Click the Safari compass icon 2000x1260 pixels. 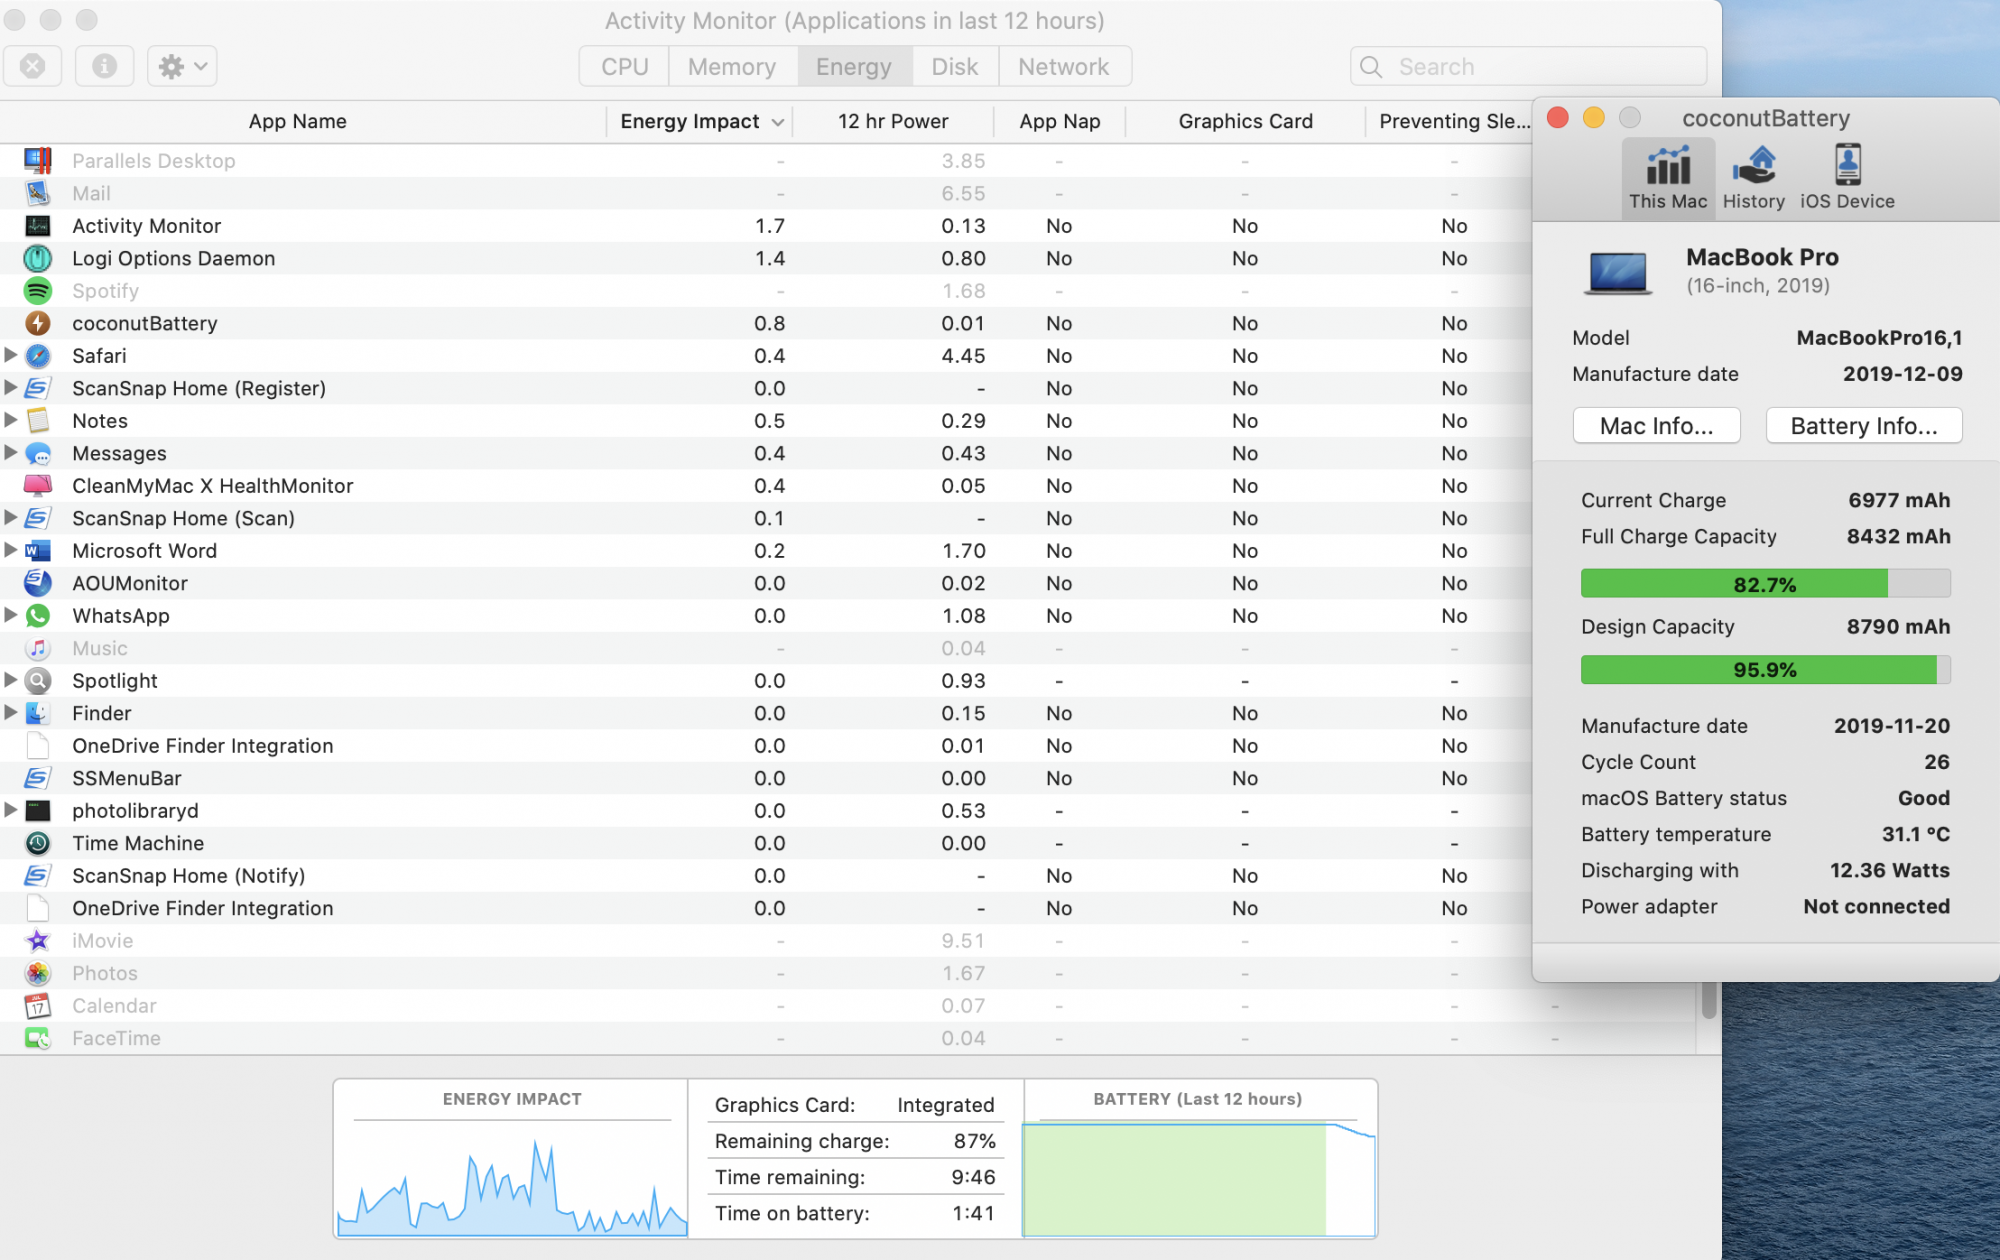[x=38, y=356]
